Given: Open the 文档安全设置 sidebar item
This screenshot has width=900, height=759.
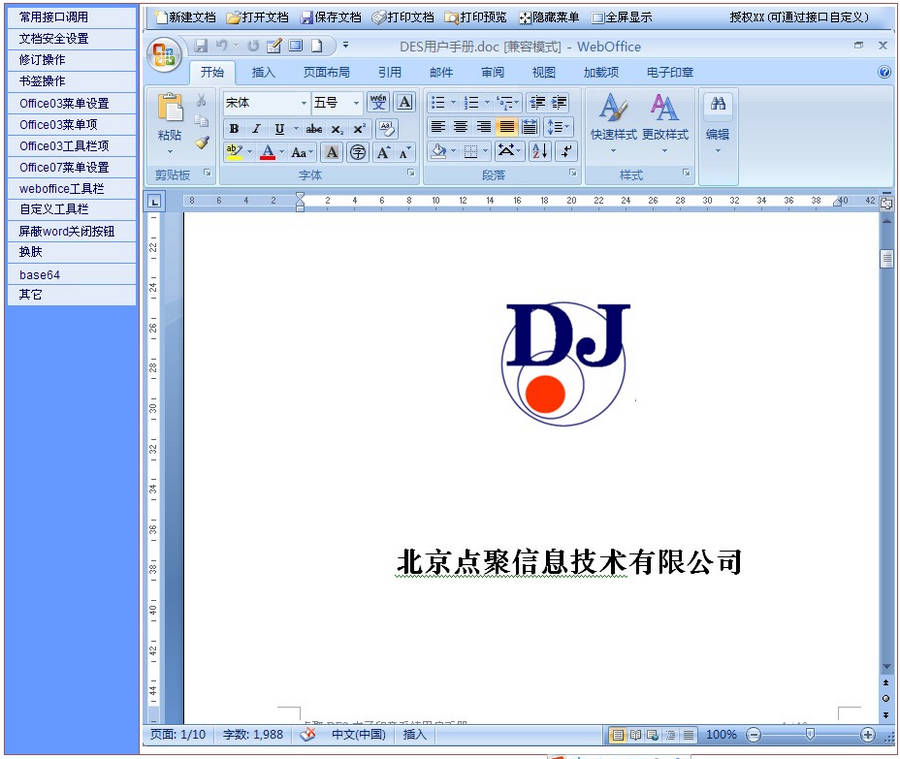Looking at the screenshot, I should point(71,38).
